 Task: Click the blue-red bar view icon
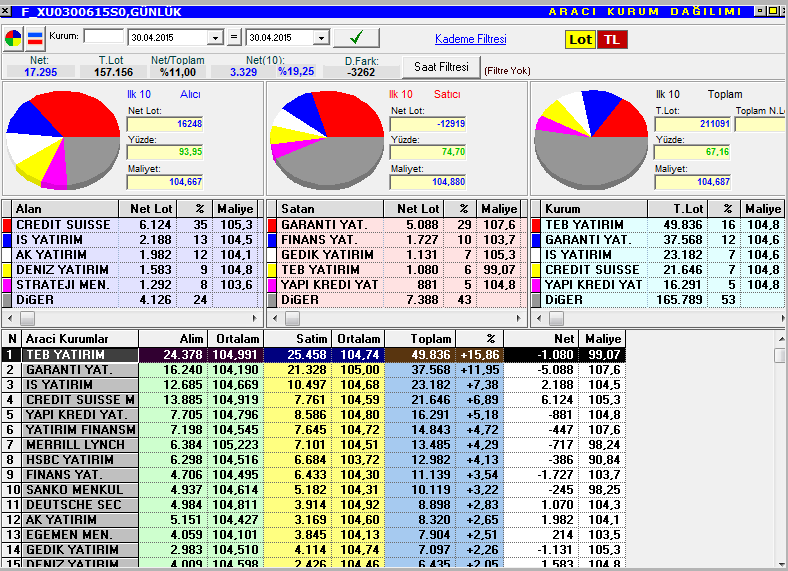(x=35, y=39)
